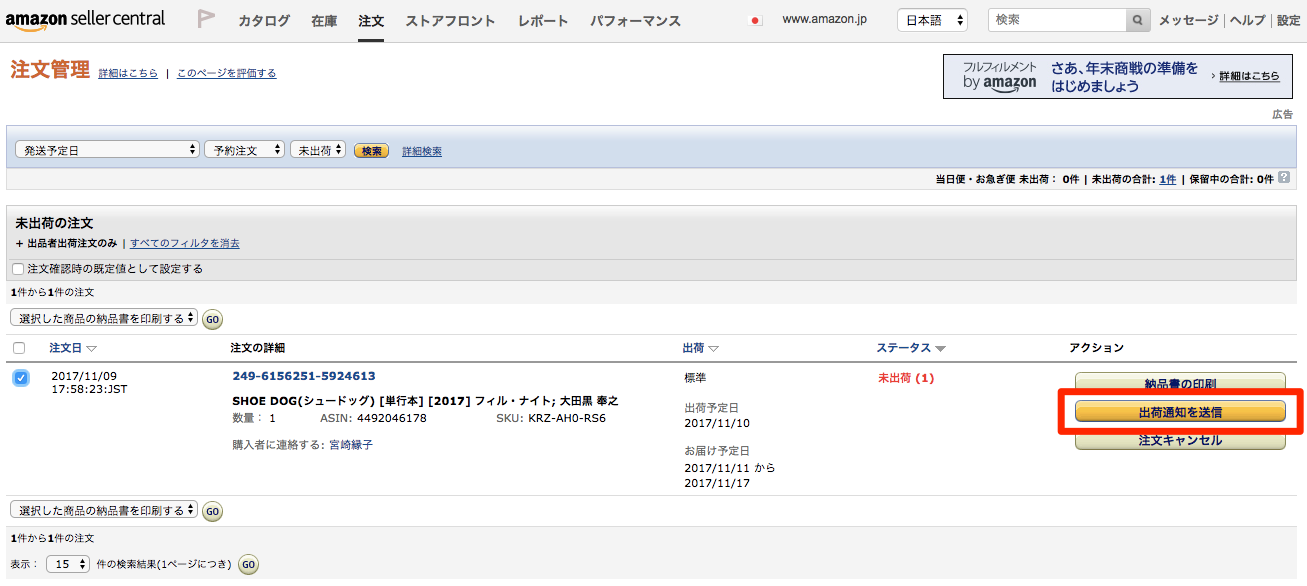Click the flag icon beside the logo
The height and width of the screenshot is (586, 1307).
(x=206, y=19)
